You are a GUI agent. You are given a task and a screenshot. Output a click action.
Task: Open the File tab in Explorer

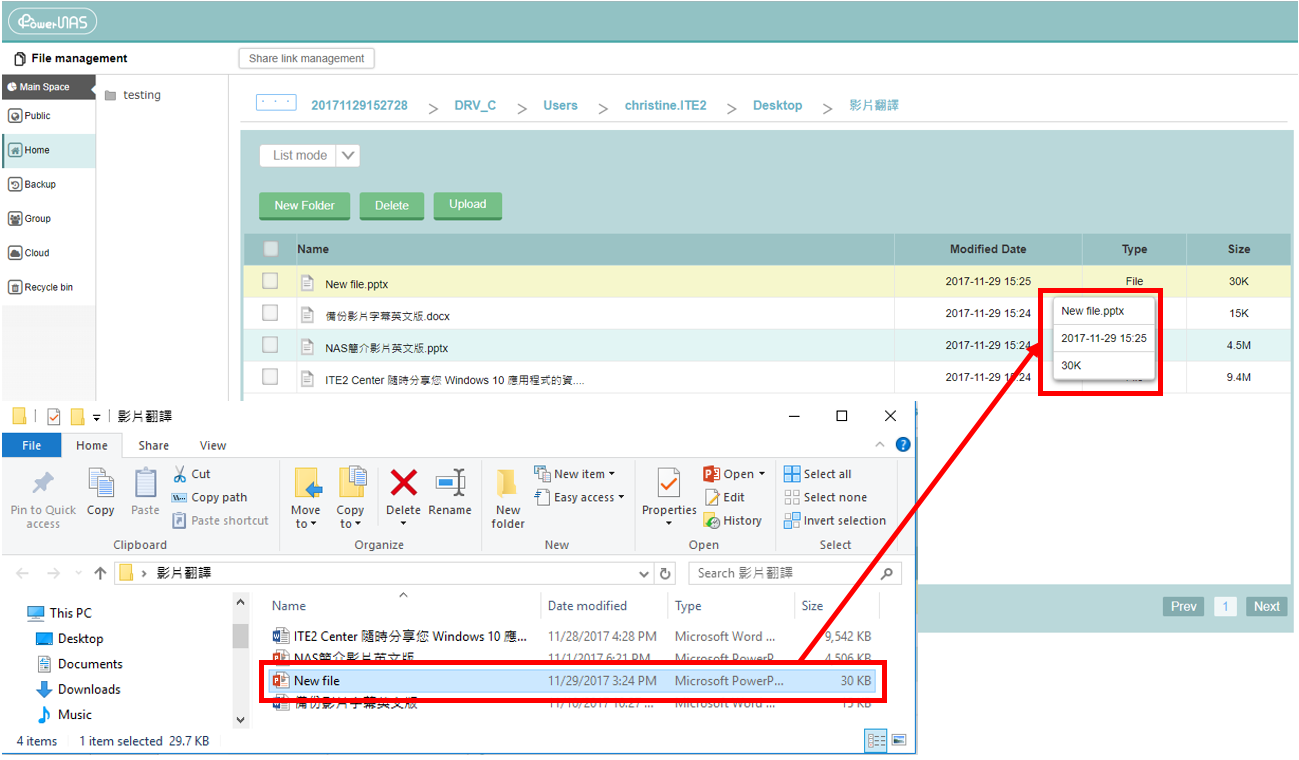(32, 445)
